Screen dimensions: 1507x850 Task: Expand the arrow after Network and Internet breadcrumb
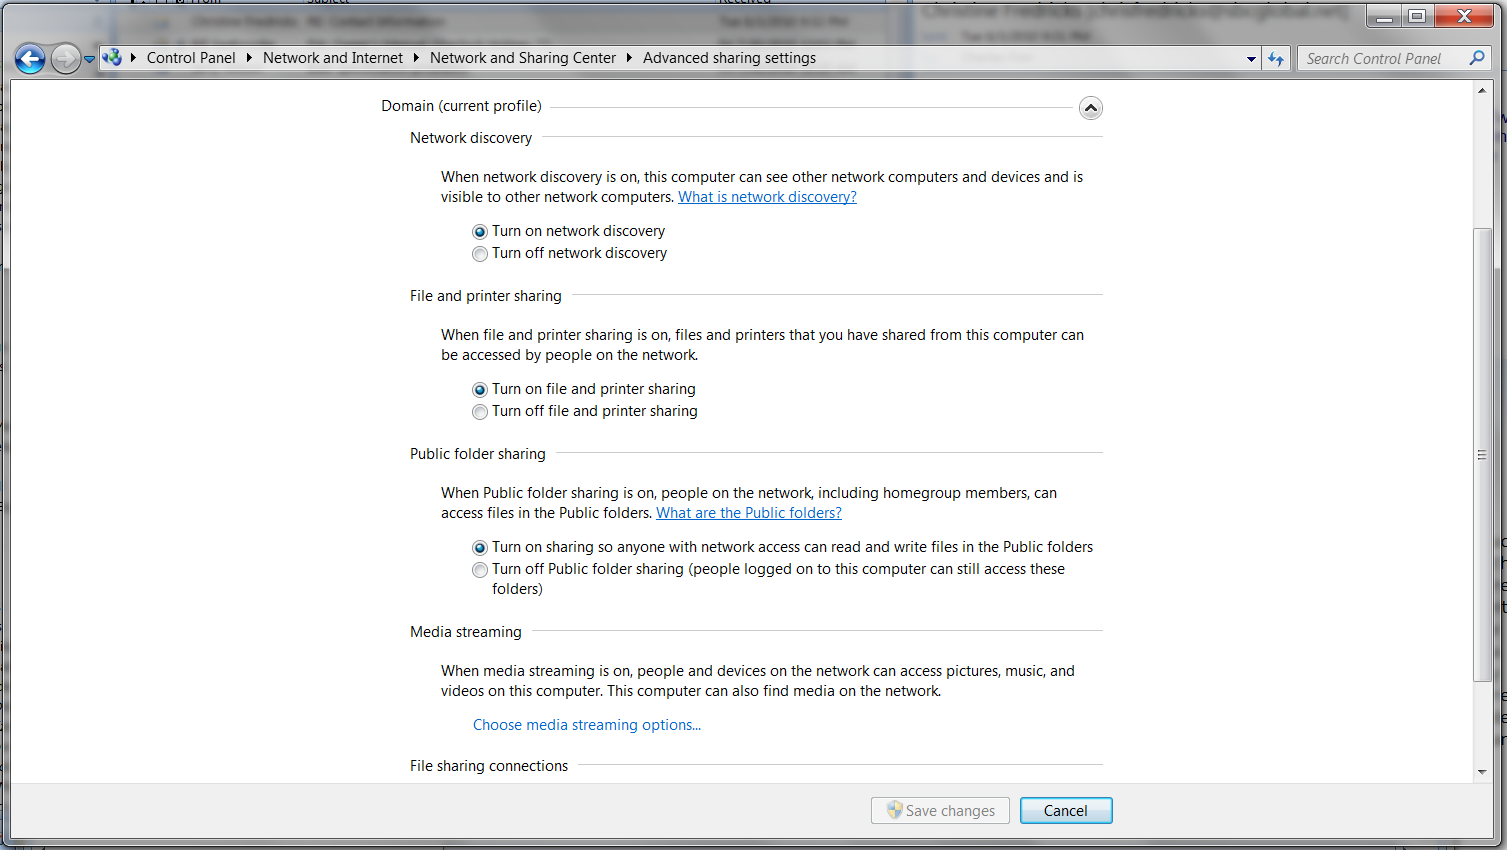[x=416, y=58]
